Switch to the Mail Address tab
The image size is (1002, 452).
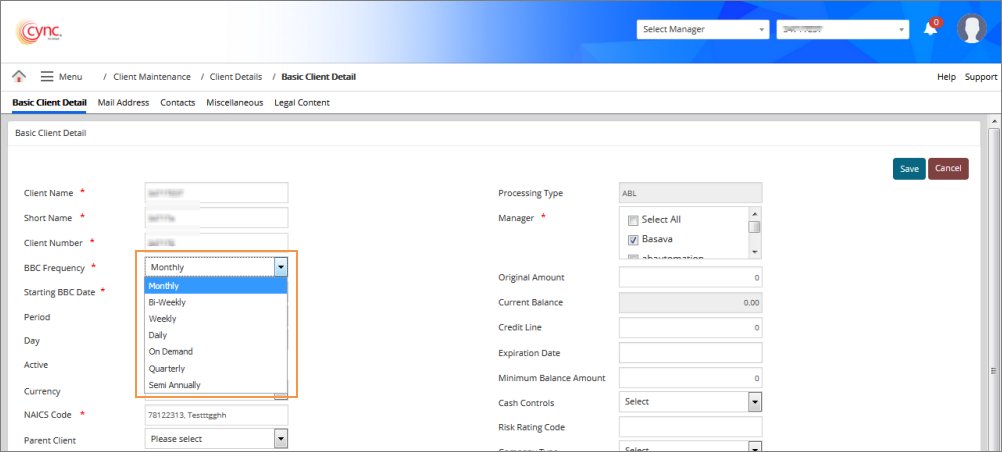coord(123,102)
